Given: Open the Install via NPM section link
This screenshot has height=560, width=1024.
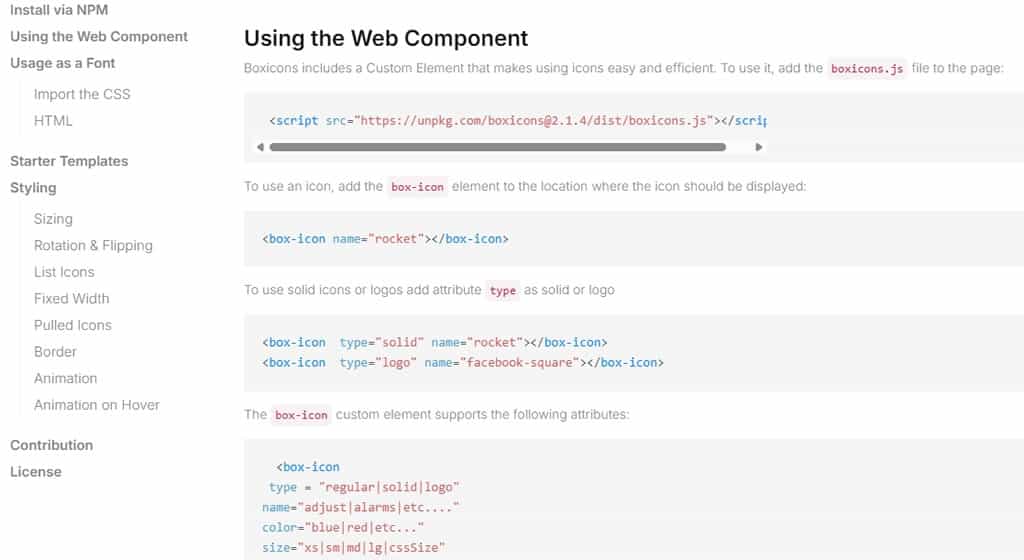Looking at the screenshot, I should (x=59, y=10).
